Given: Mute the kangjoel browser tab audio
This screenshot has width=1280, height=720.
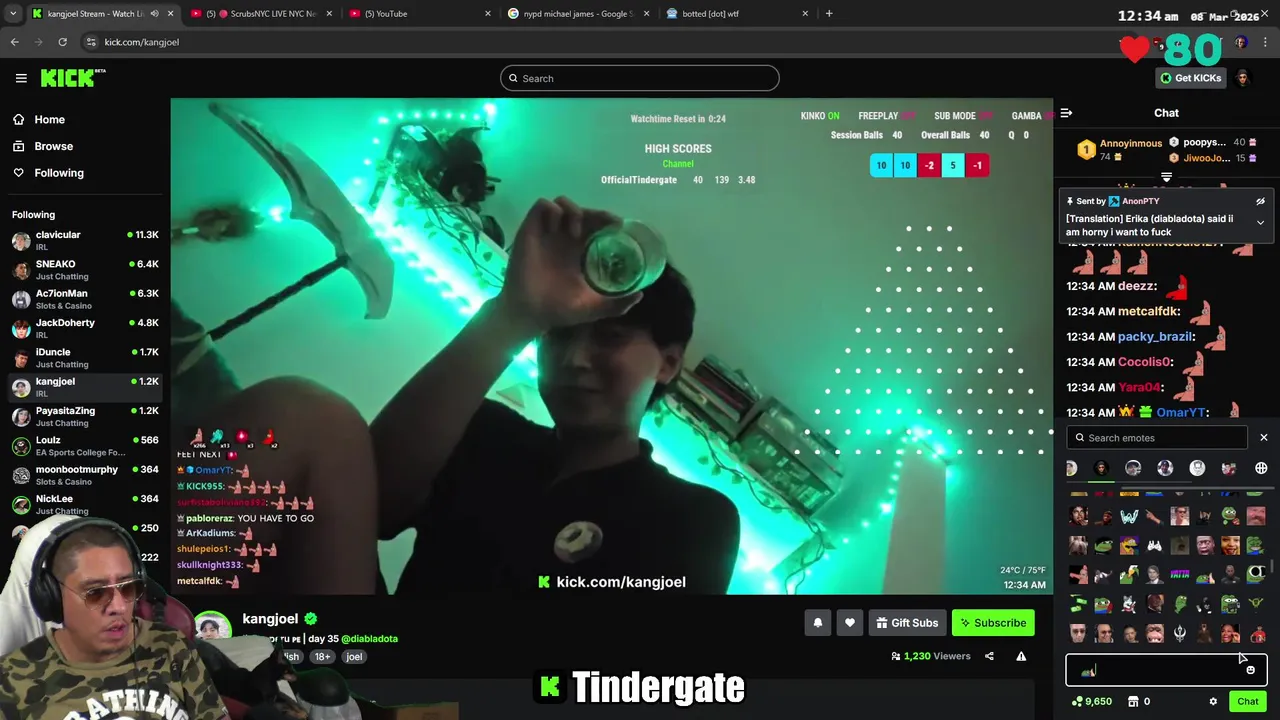Looking at the screenshot, I should coord(154,13).
